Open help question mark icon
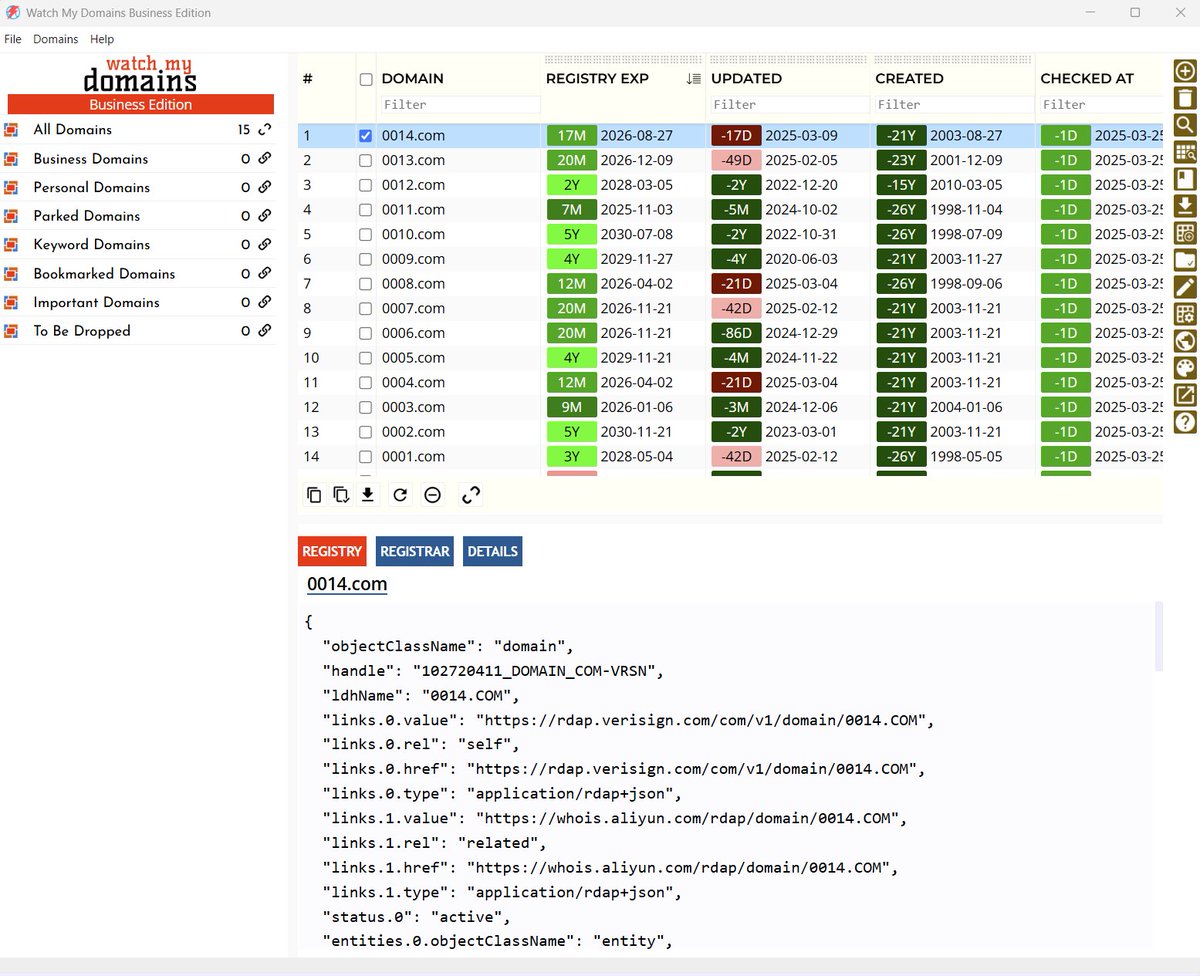 pos(1185,422)
